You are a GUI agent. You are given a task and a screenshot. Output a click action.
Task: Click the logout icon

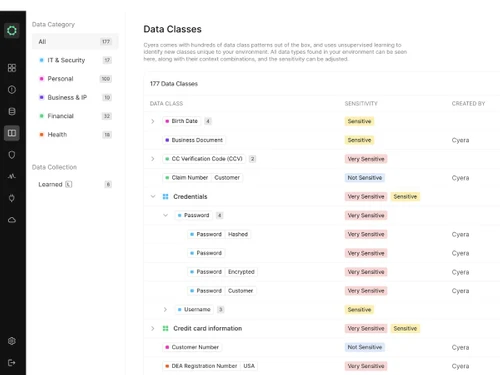(12, 363)
